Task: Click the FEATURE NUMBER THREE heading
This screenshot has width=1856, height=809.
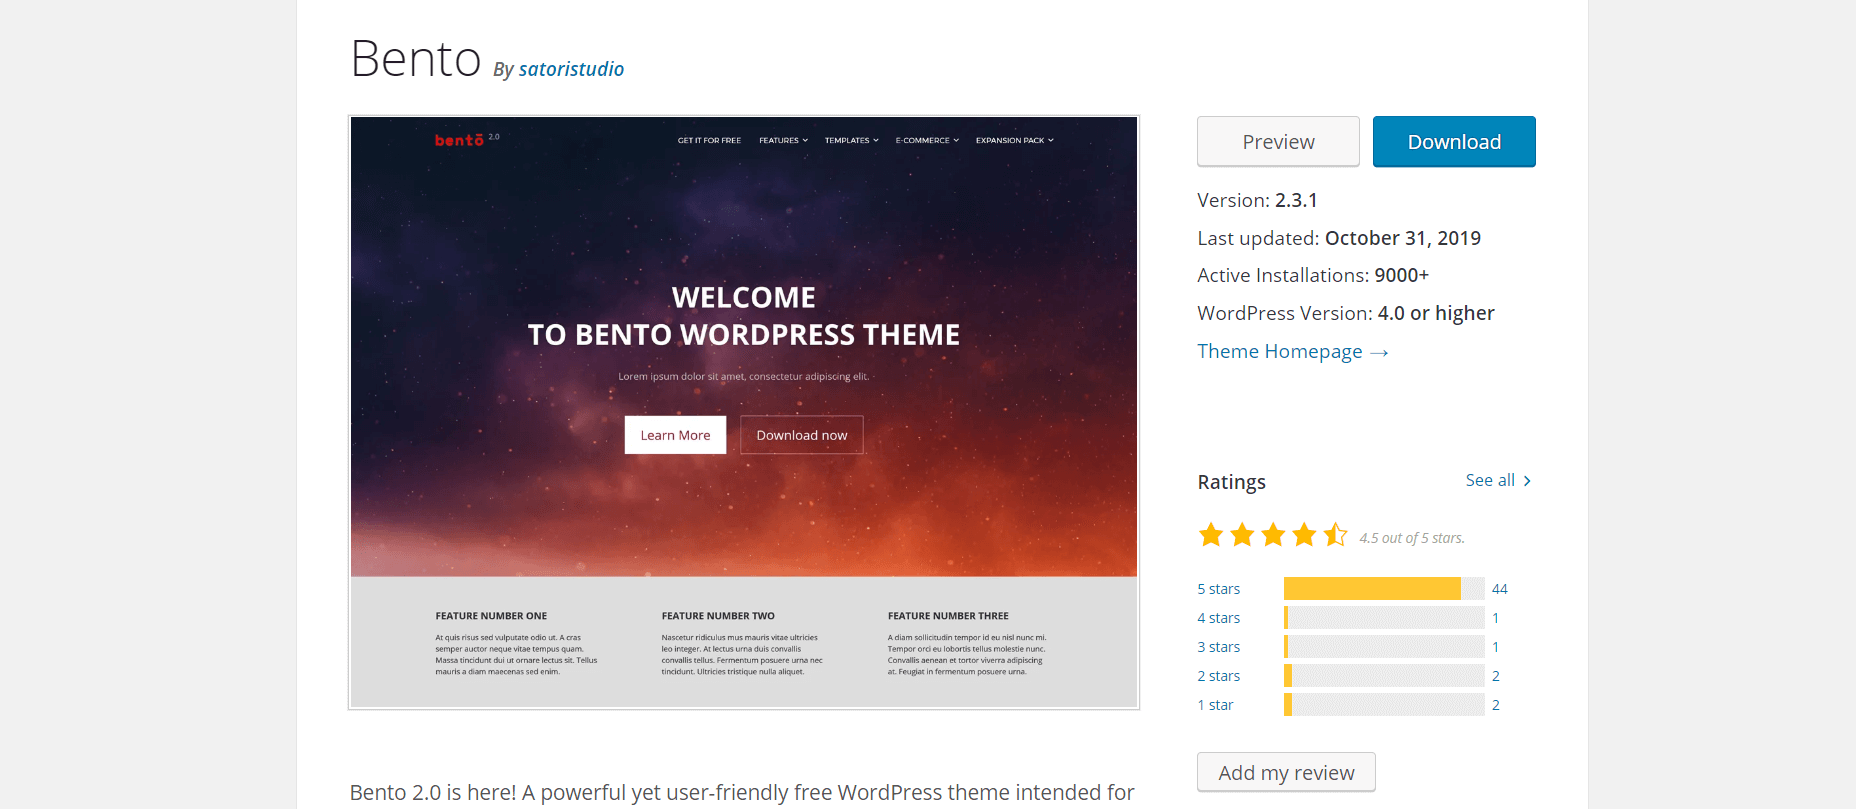Action: click(x=948, y=616)
